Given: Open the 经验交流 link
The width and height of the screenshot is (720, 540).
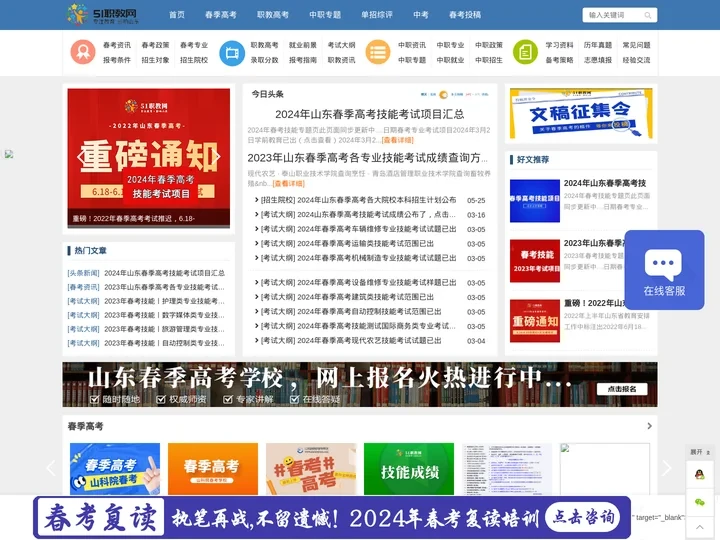Looking at the screenshot, I should point(636,60).
